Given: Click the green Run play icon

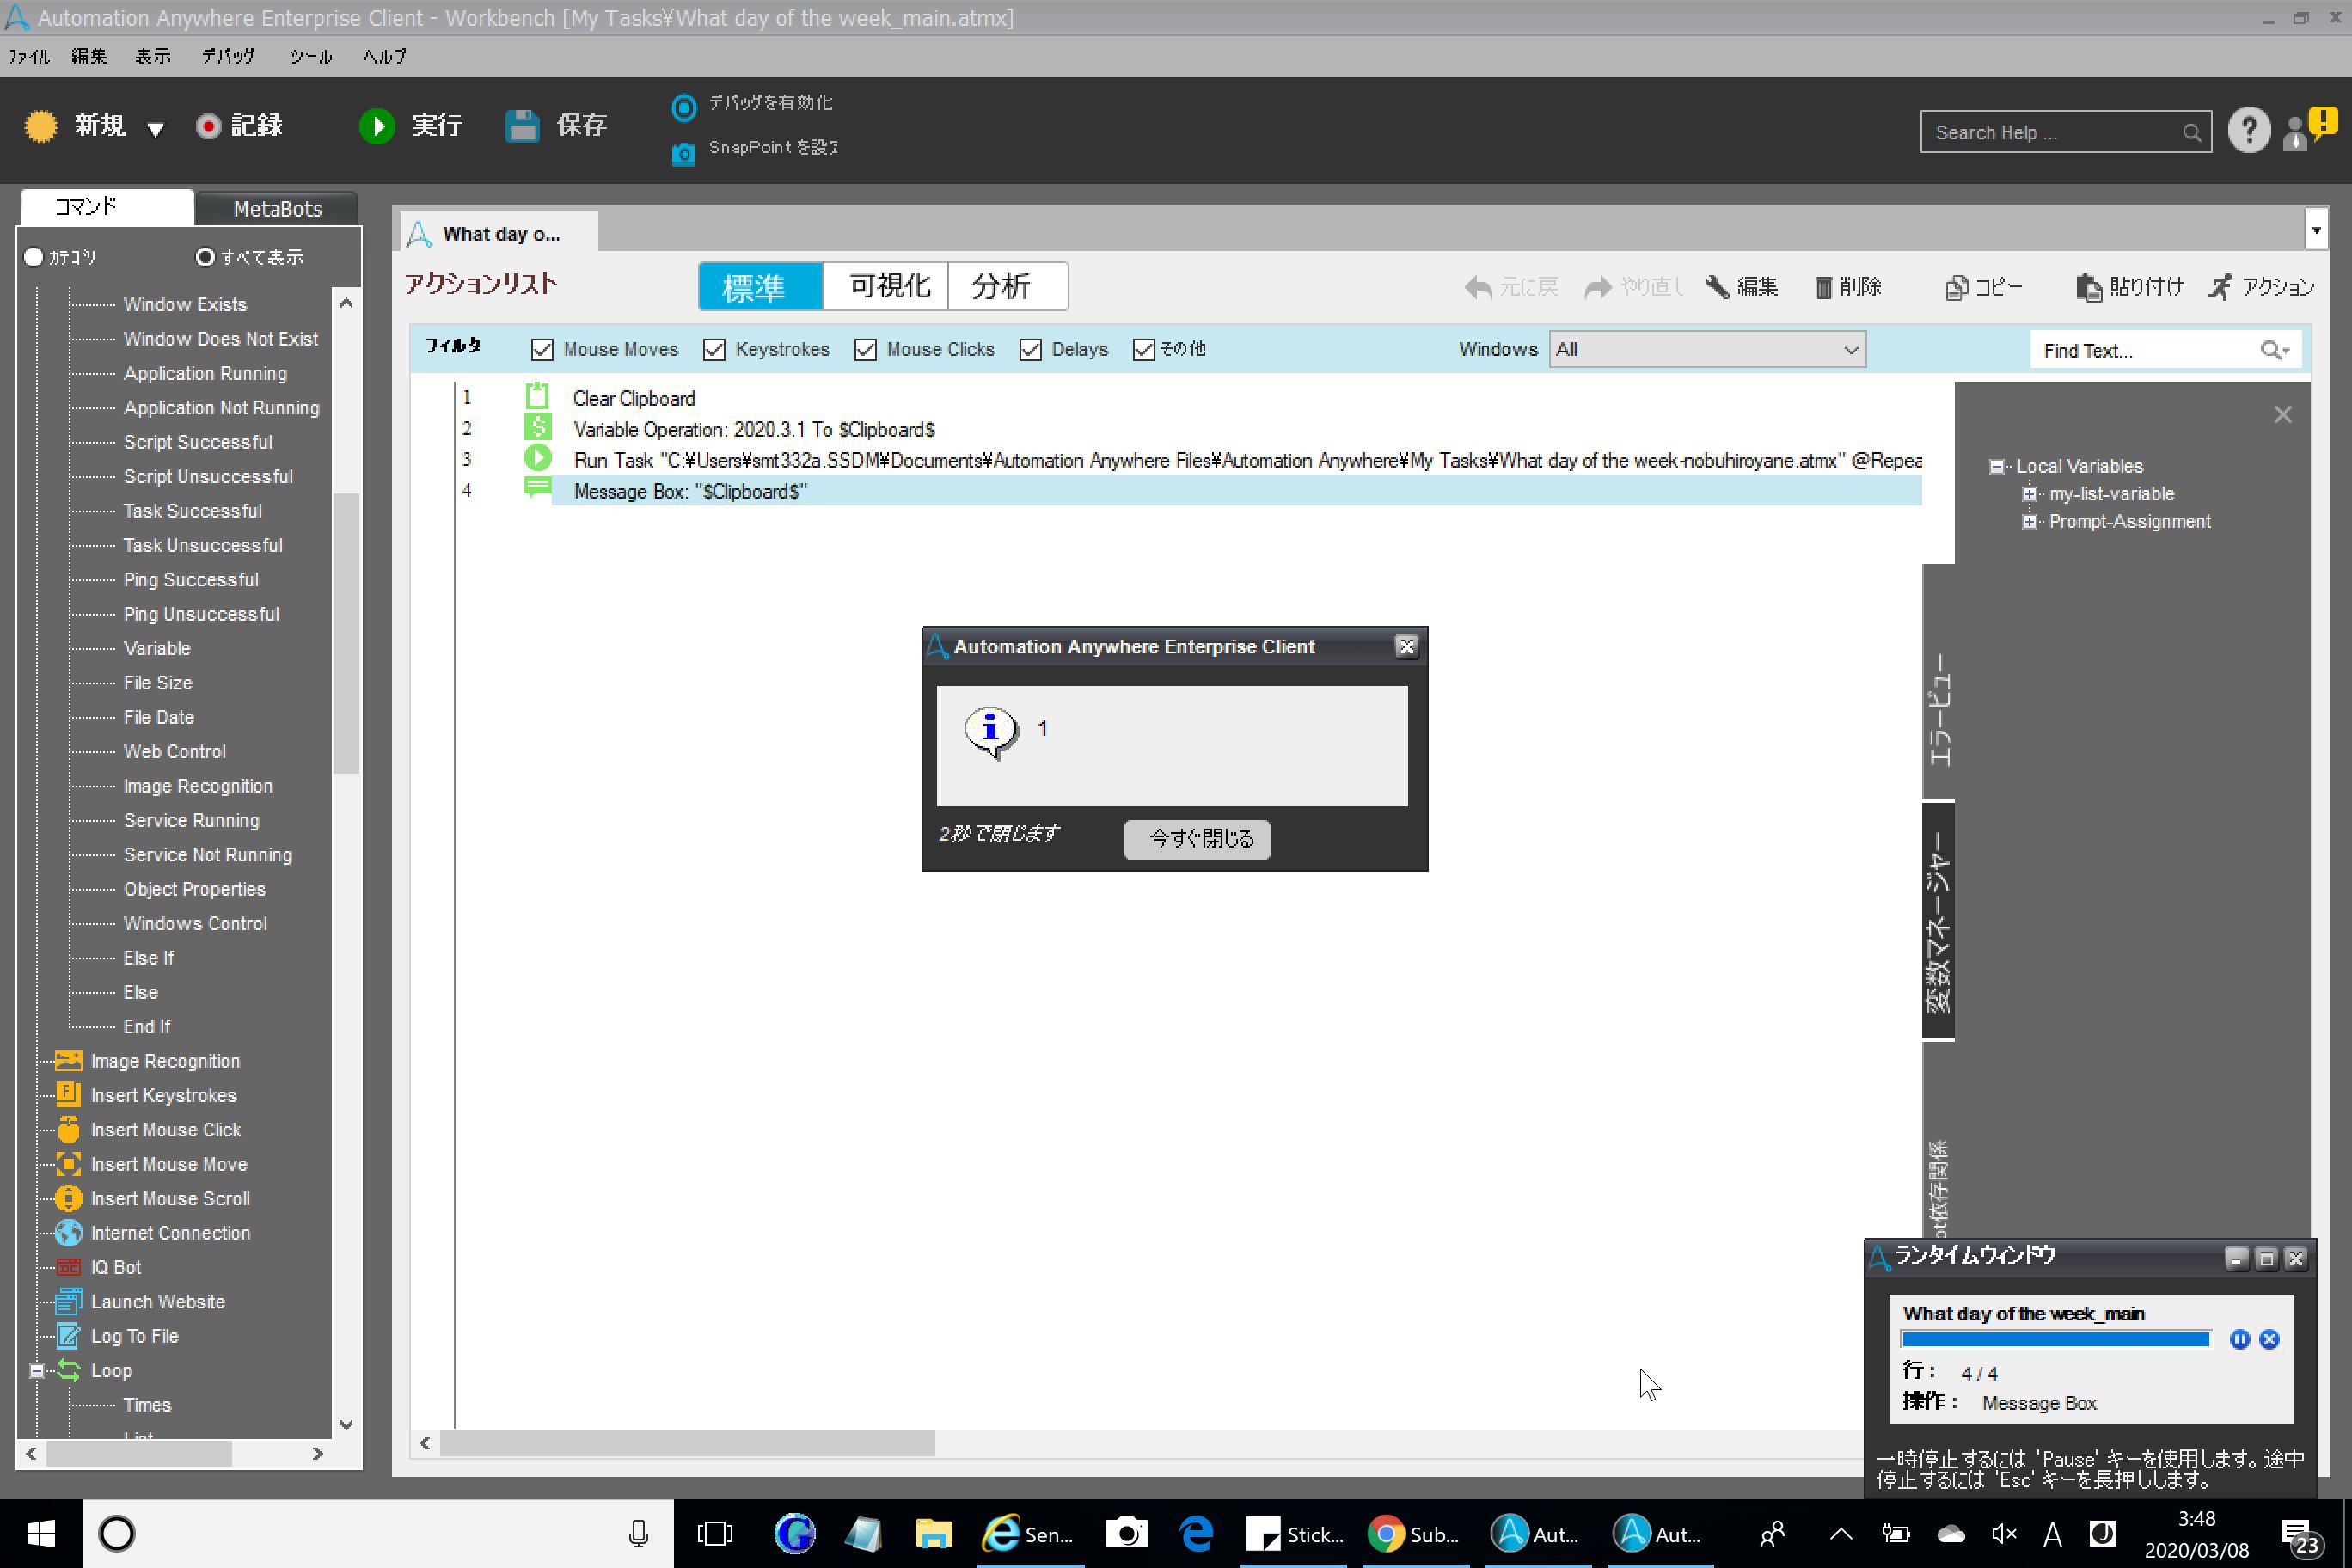Looking at the screenshot, I should coord(377,126).
